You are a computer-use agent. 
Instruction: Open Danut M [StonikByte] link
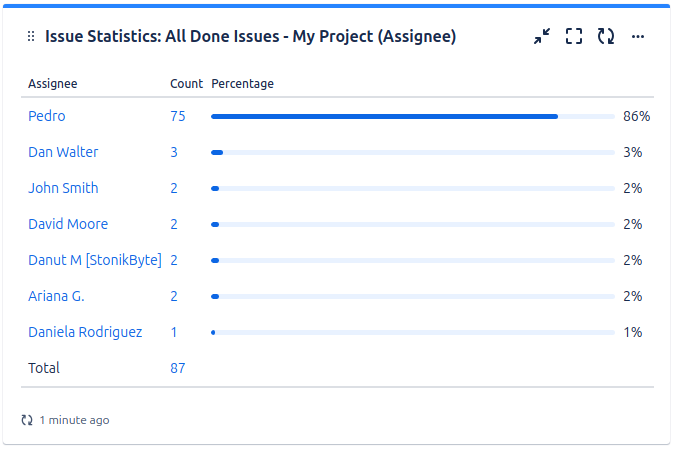point(95,260)
